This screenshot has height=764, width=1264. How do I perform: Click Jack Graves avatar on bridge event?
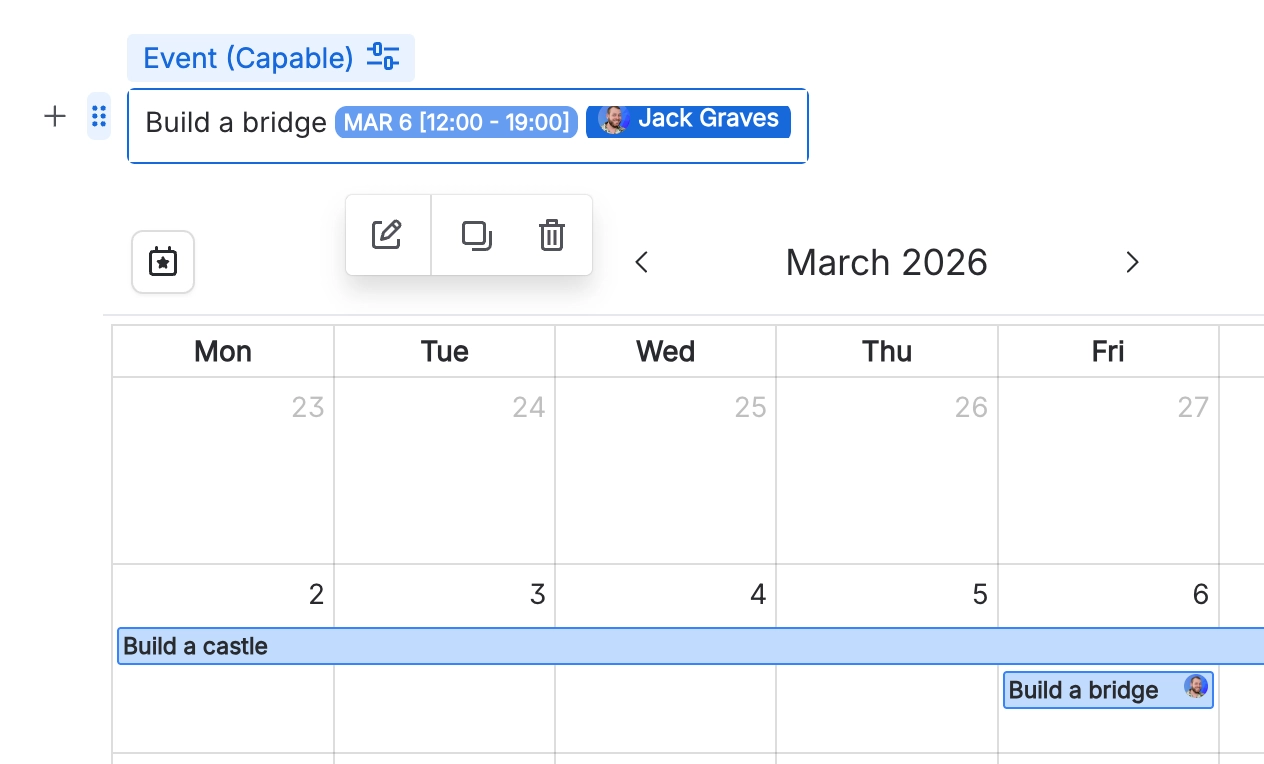pos(1195,687)
